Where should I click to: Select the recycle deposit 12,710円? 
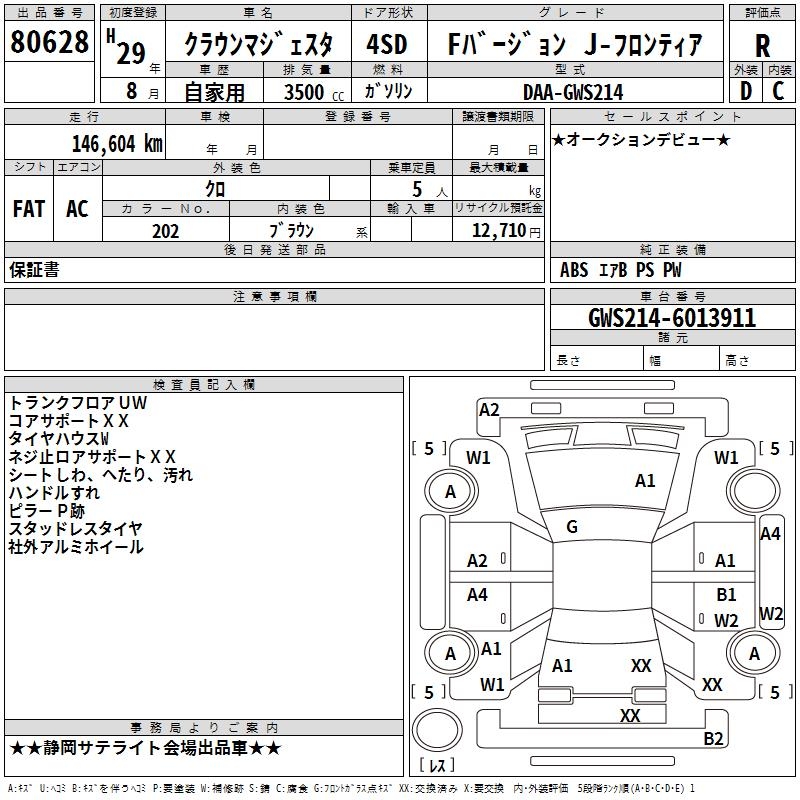click(506, 231)
